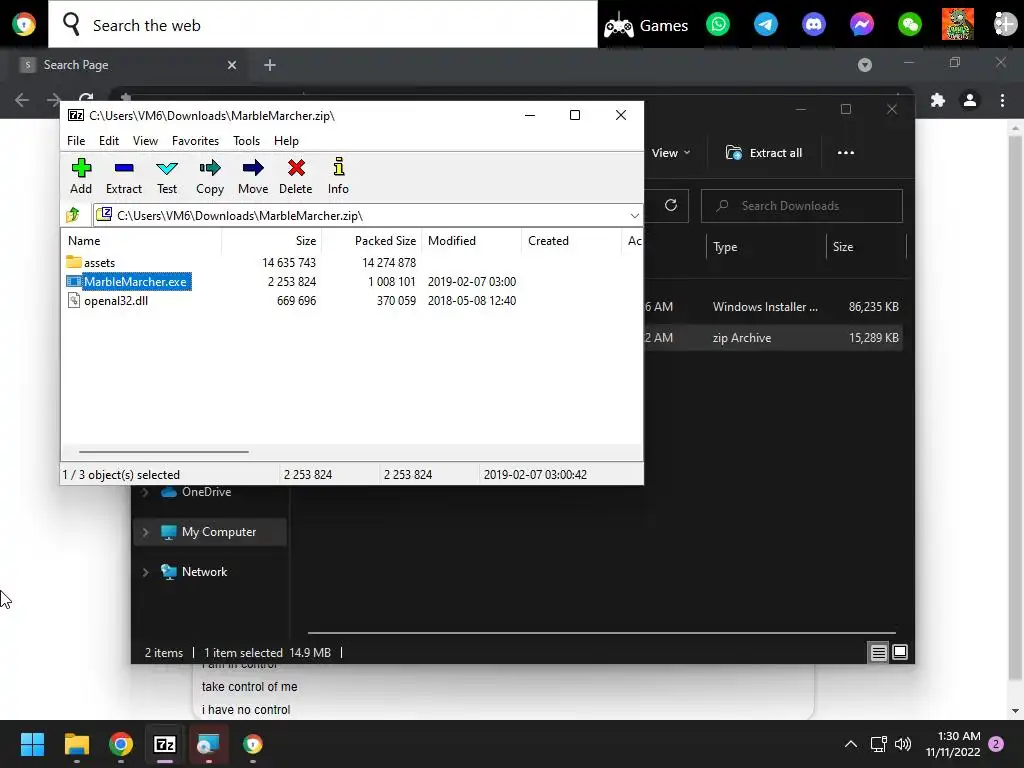Image resolution: width=1024 pixels, height=768 pixels.
Task: Go up one folder level in 7-Zip
Action: (x=72, y=215)
